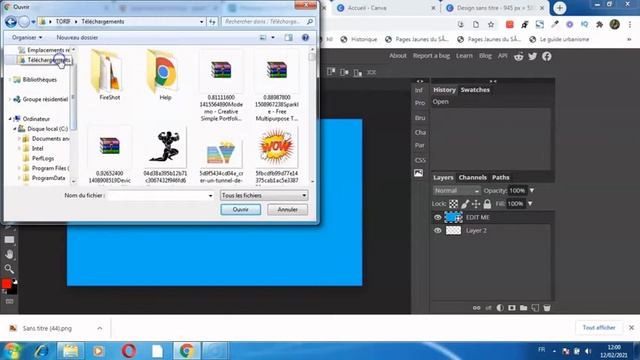Click the Report a bug link

[431, 56]
